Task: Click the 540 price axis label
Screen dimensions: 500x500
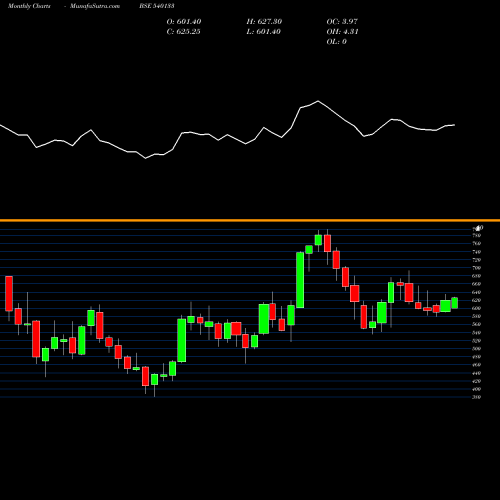Action: pos(477,333)
